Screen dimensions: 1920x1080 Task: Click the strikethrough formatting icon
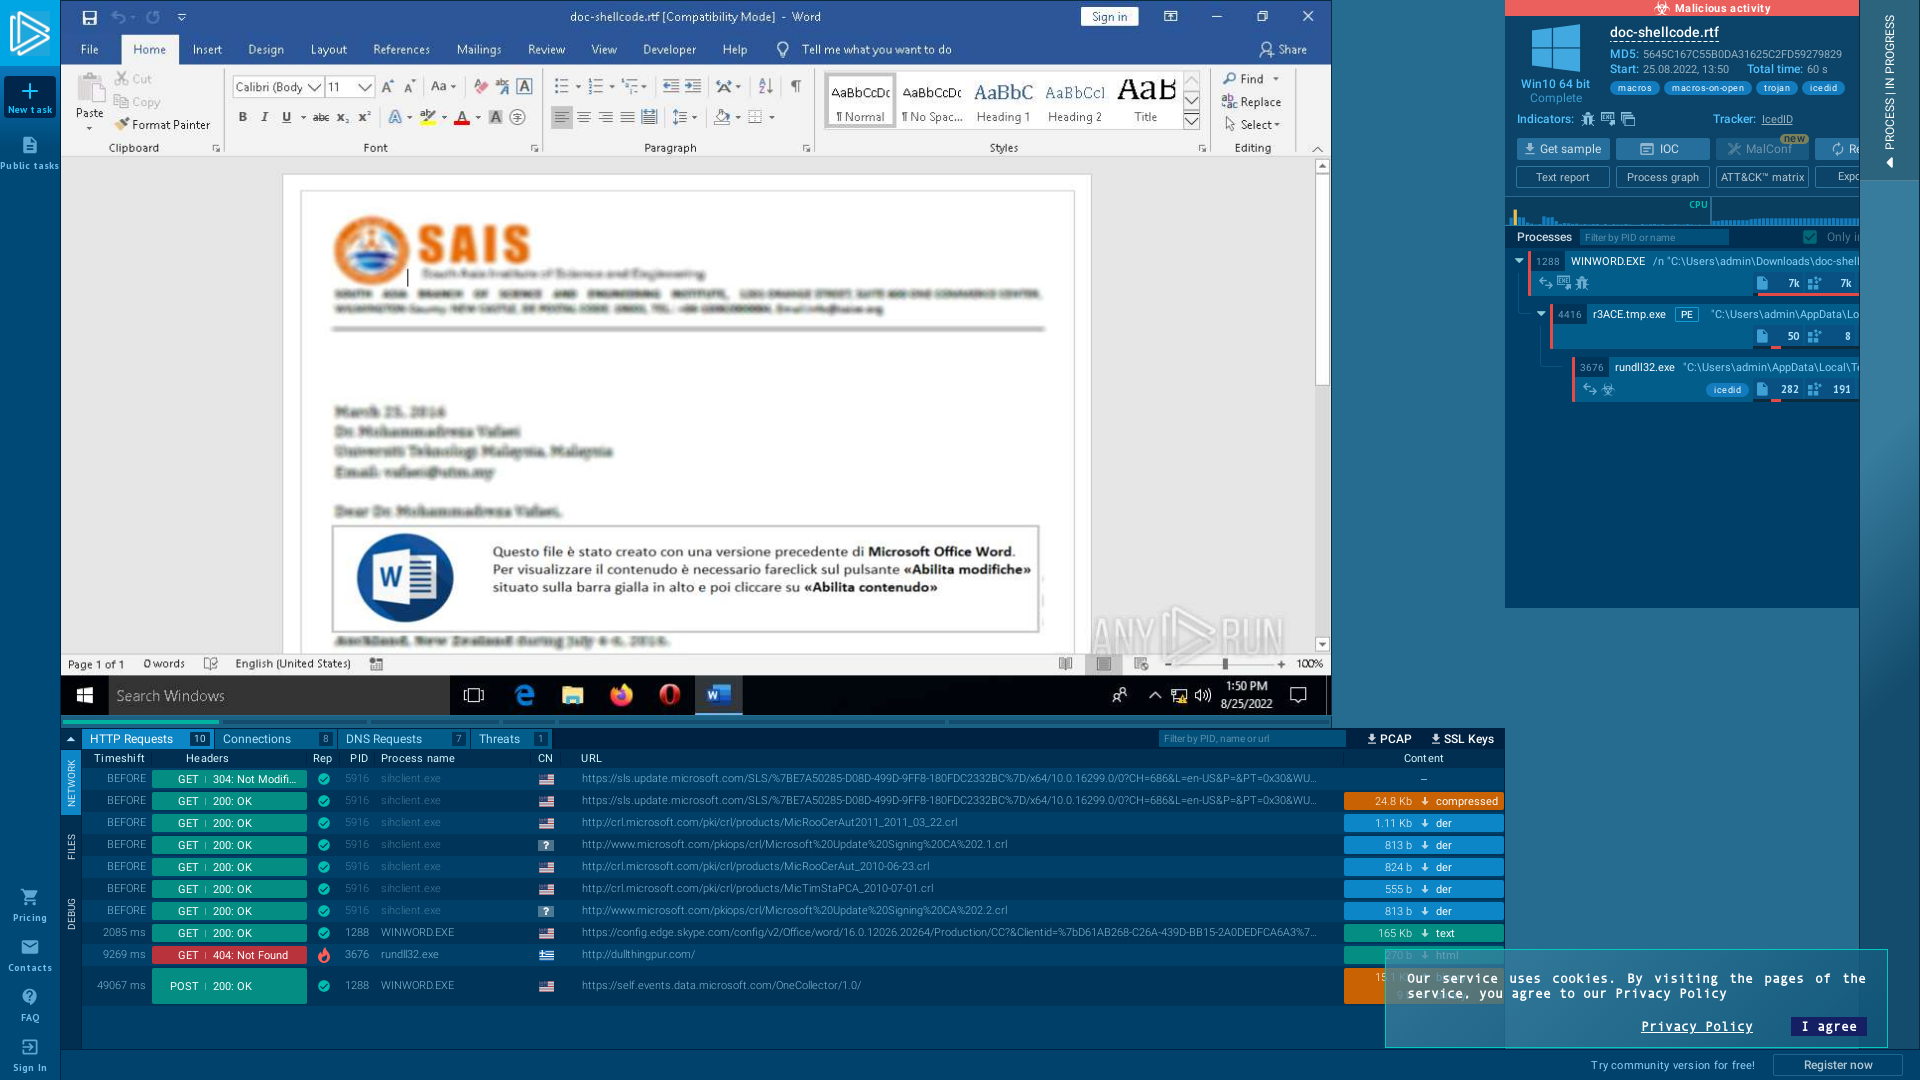319,117
